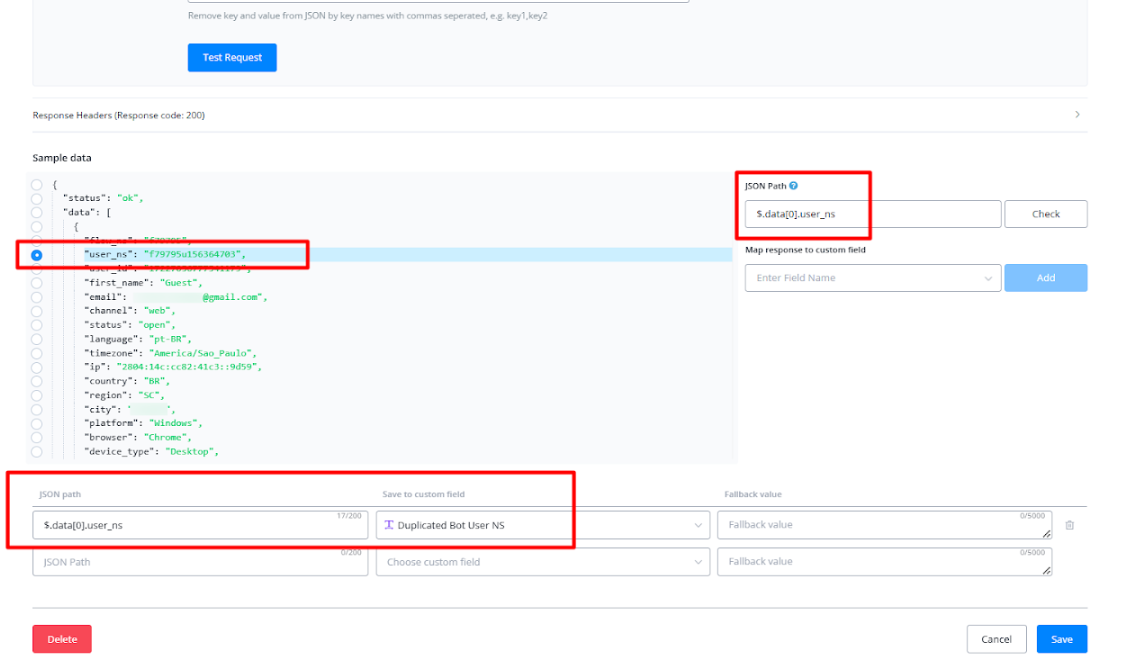Click the trash icon beside first mapping row

tap(1069, 525)
